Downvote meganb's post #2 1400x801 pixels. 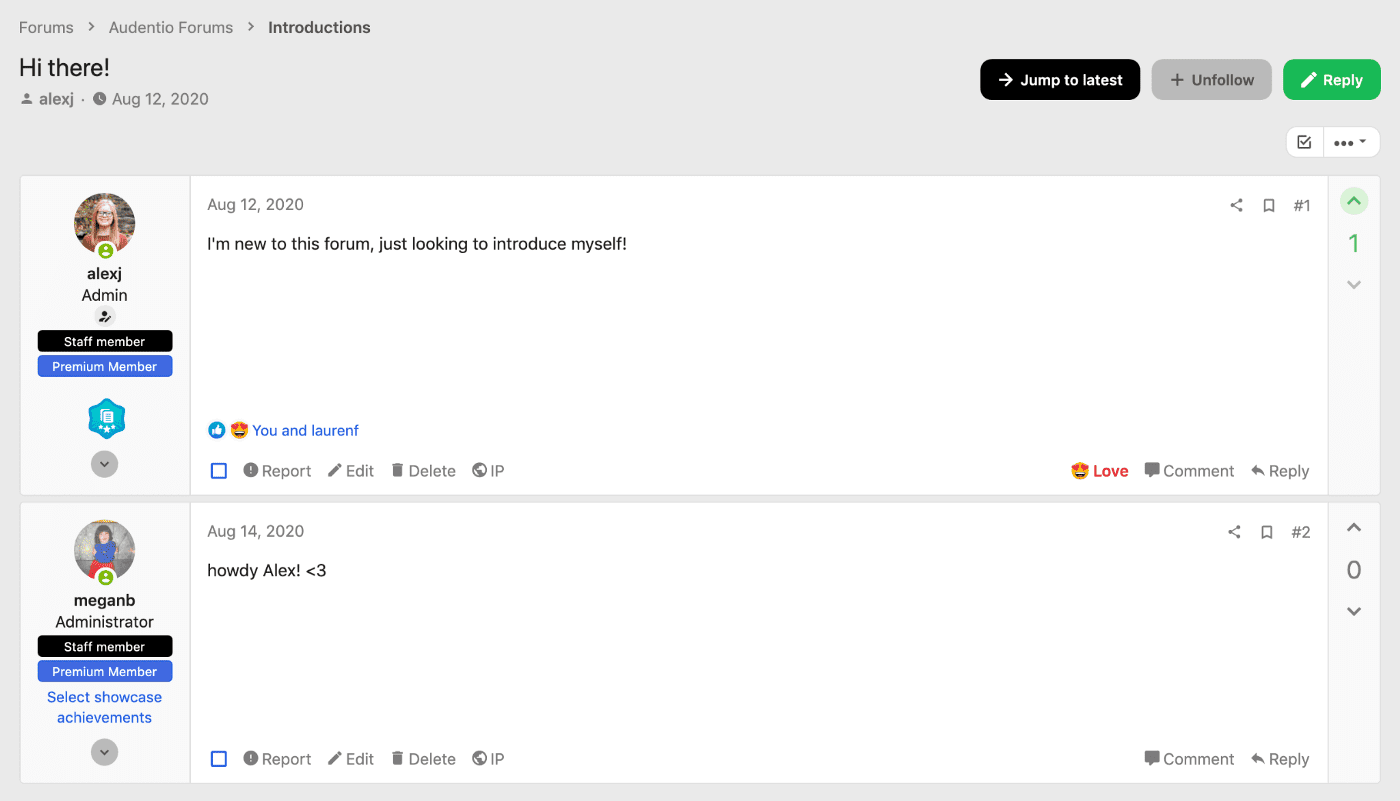tap(1353, 611)
